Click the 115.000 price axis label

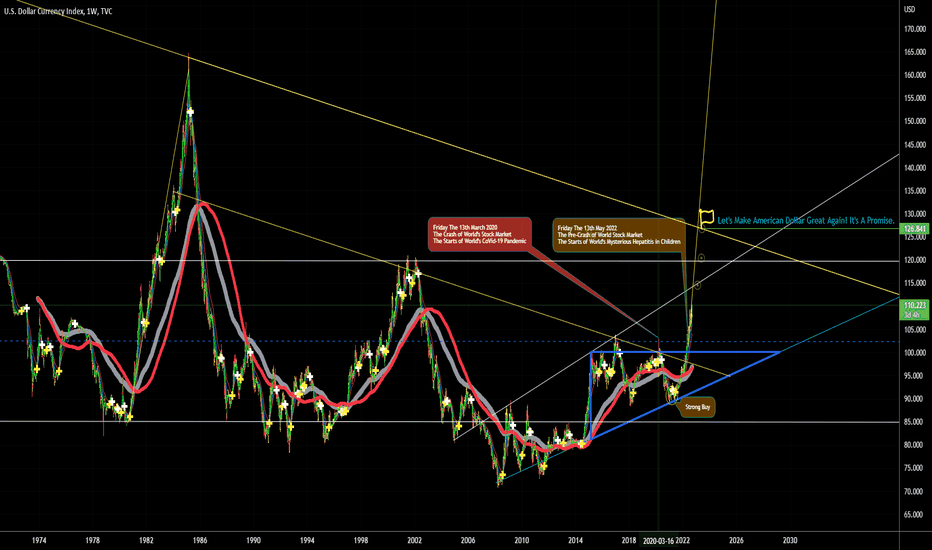(x=915, y=283)
